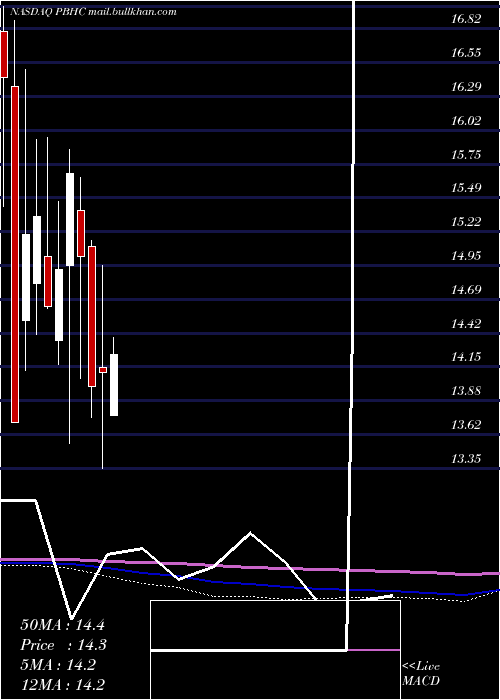Click the NASDAQ PBHC mail.bullkhan.com chart title
The width and height of the screenshot is (500, 700).
click(93, 12)
